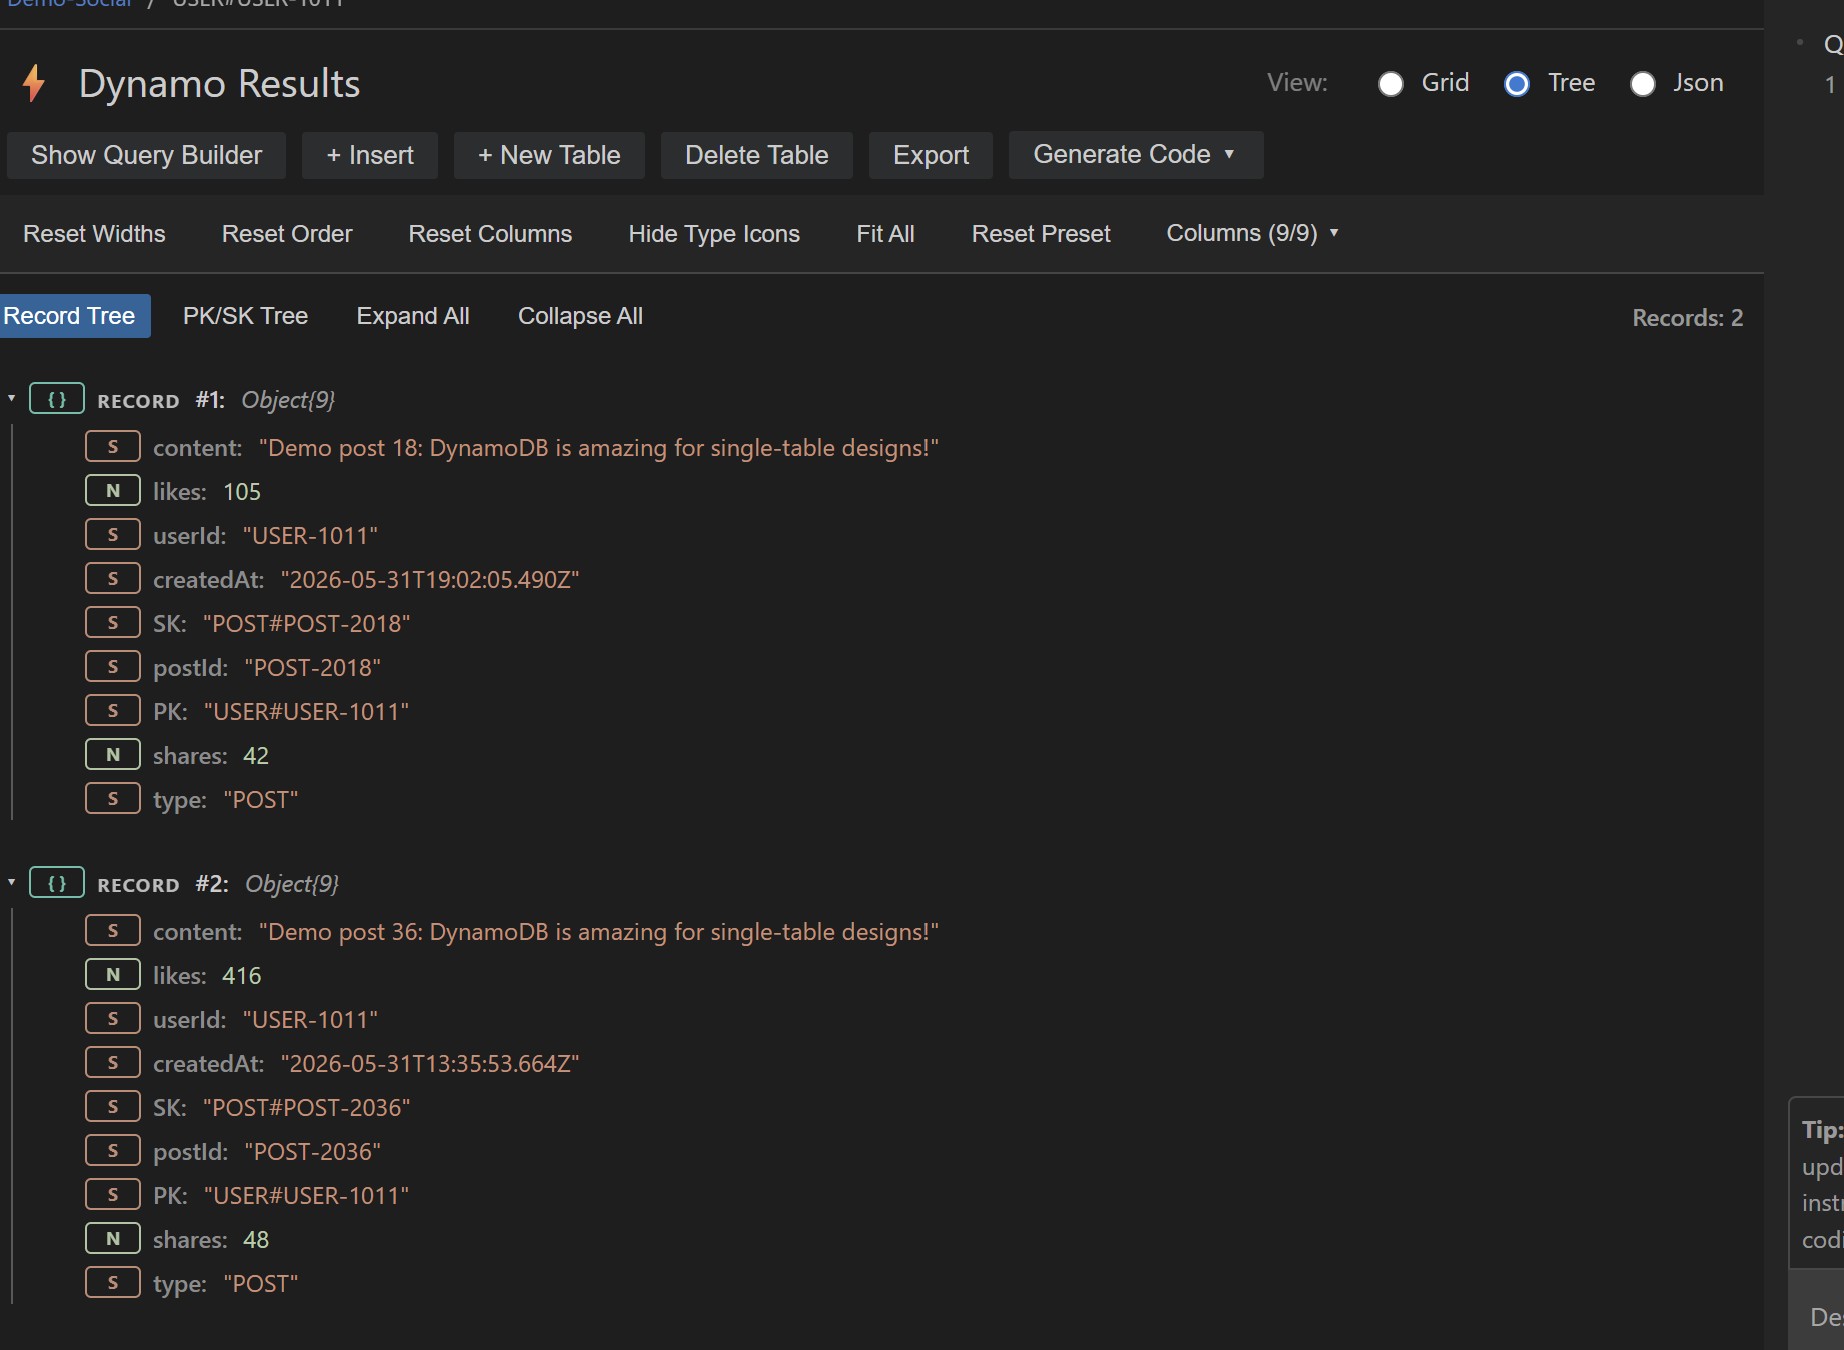Switch to the PK/SK Tree tab
The width and height of the screenshot is (1844, 1350).
point(245,316)
